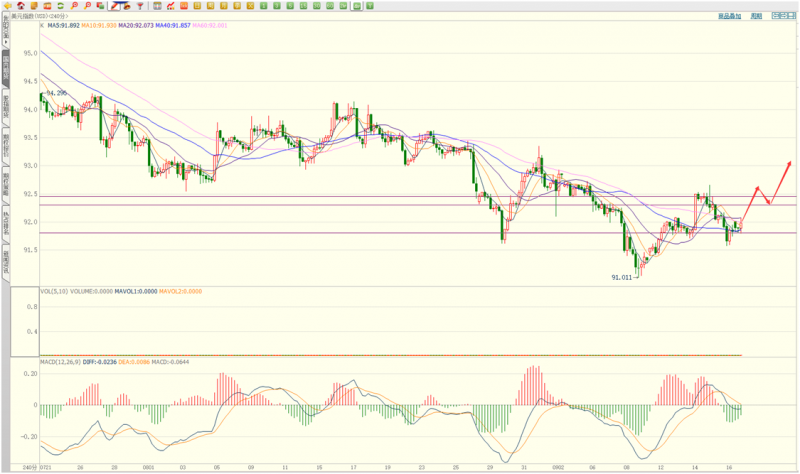Viewport: 800px width, 474px height.
Task: Open the 商品叠加 overlay link
Action: (x=729, y=16)
